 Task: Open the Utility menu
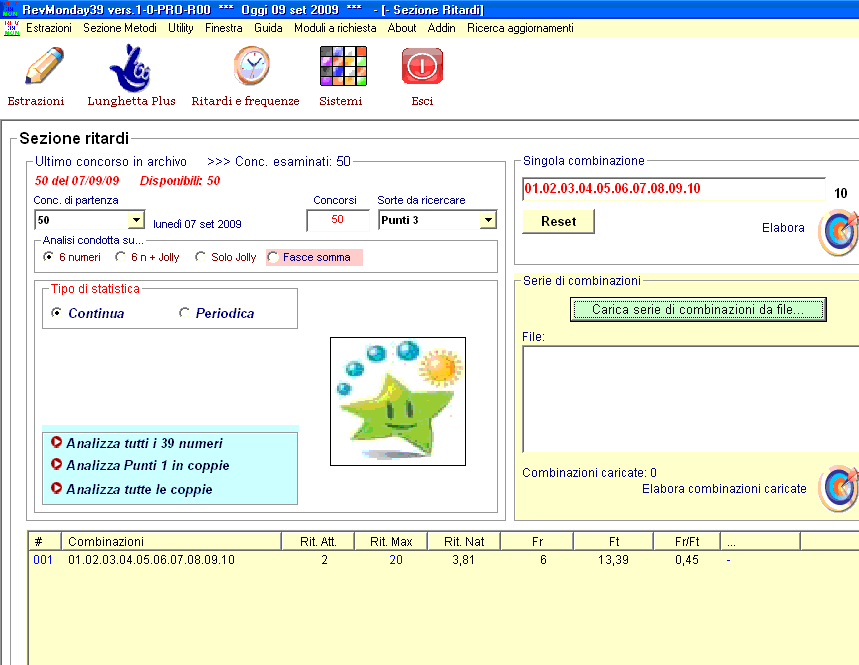[181, 28]
